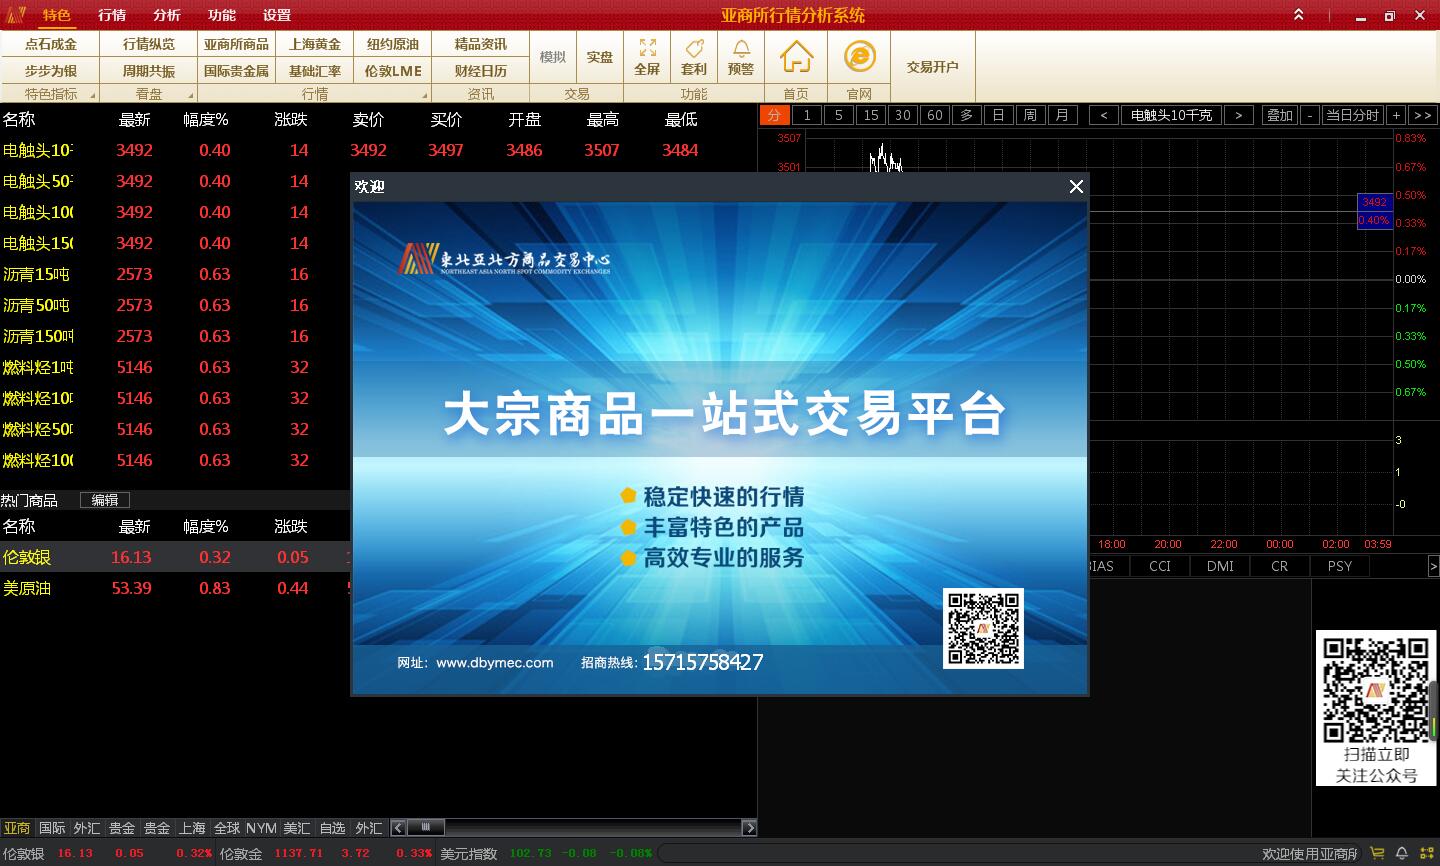
Task: Open the 分析 menu
Action: pyautogui.click(x=167, y=15)
